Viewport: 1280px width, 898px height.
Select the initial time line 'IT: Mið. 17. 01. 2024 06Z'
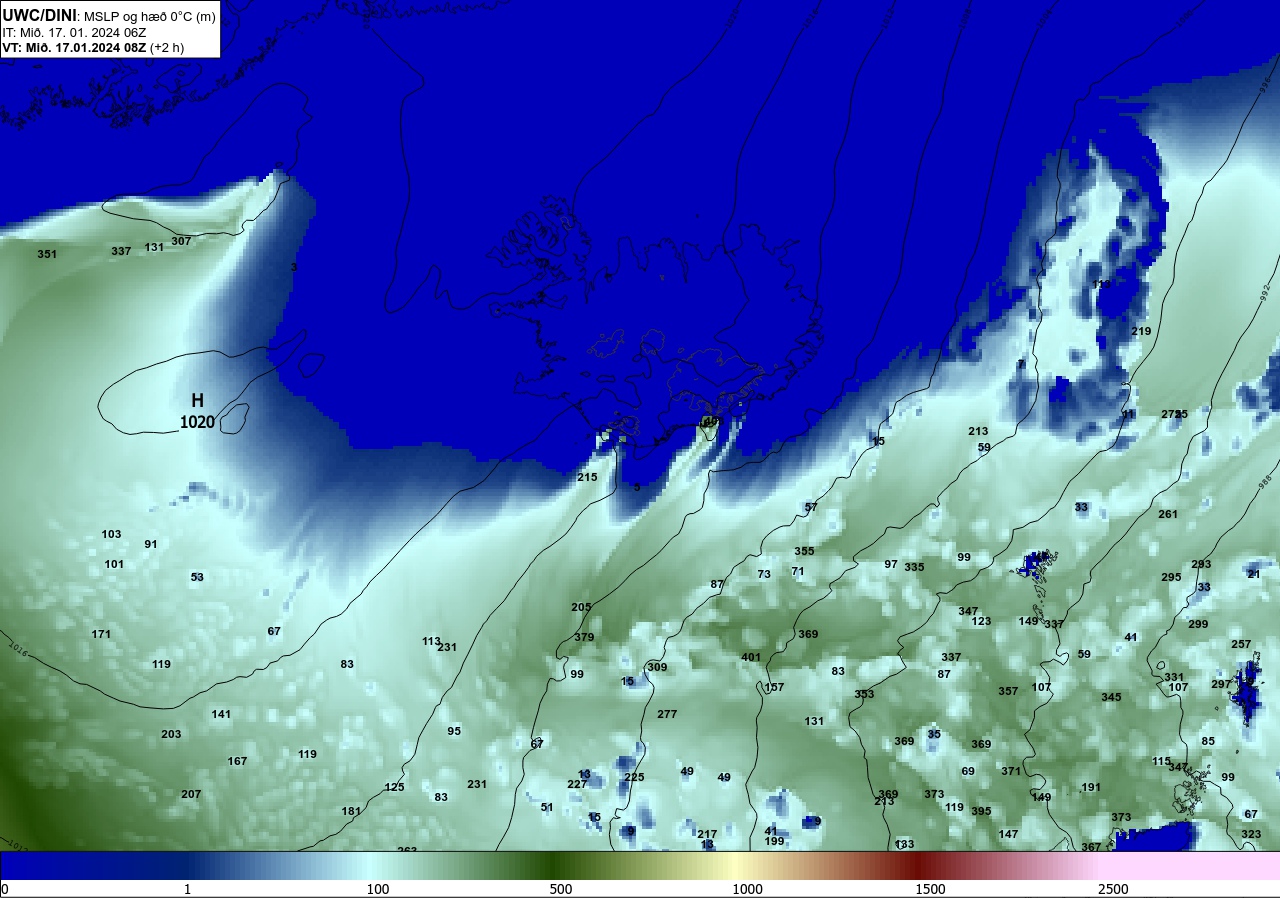[76, 32]
